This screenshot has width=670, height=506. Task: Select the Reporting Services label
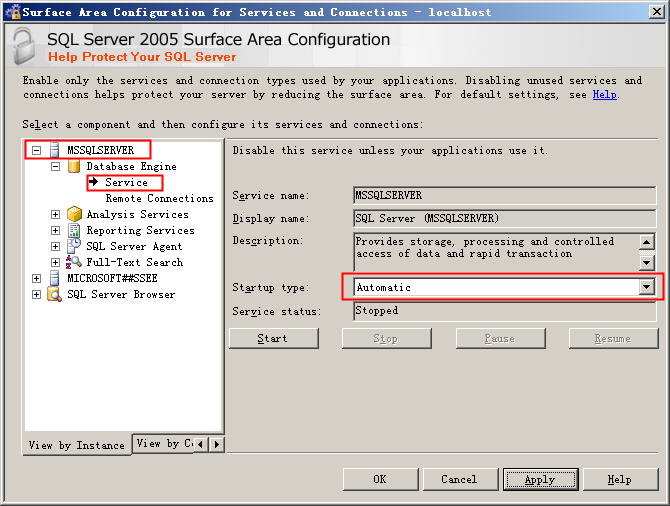(x=140, y=230)
